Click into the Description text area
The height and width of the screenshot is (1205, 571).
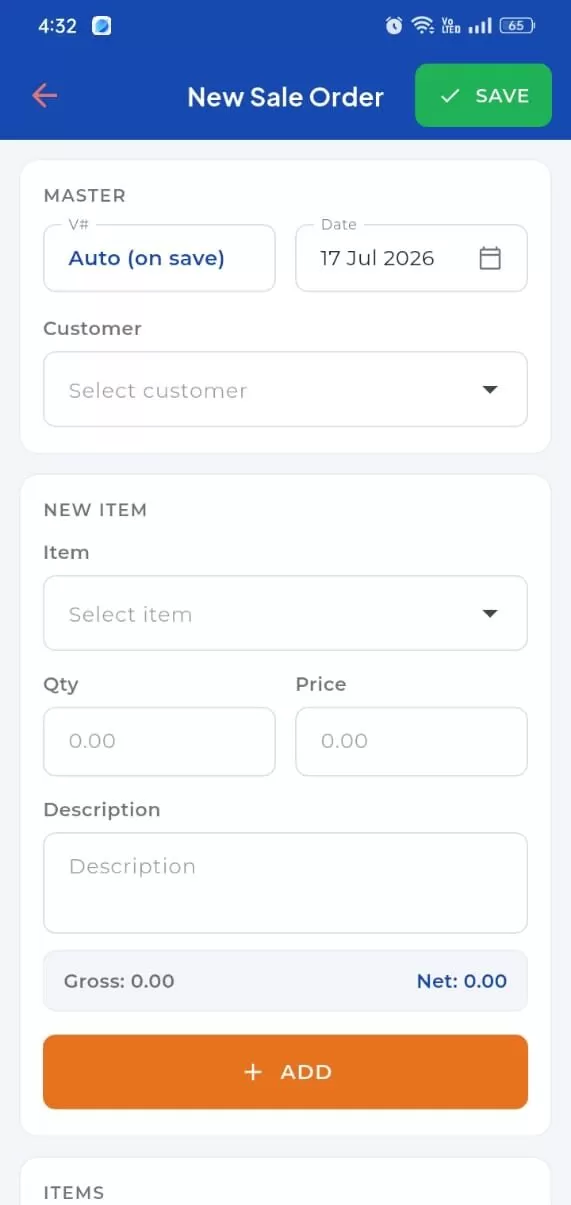point(285,883)
